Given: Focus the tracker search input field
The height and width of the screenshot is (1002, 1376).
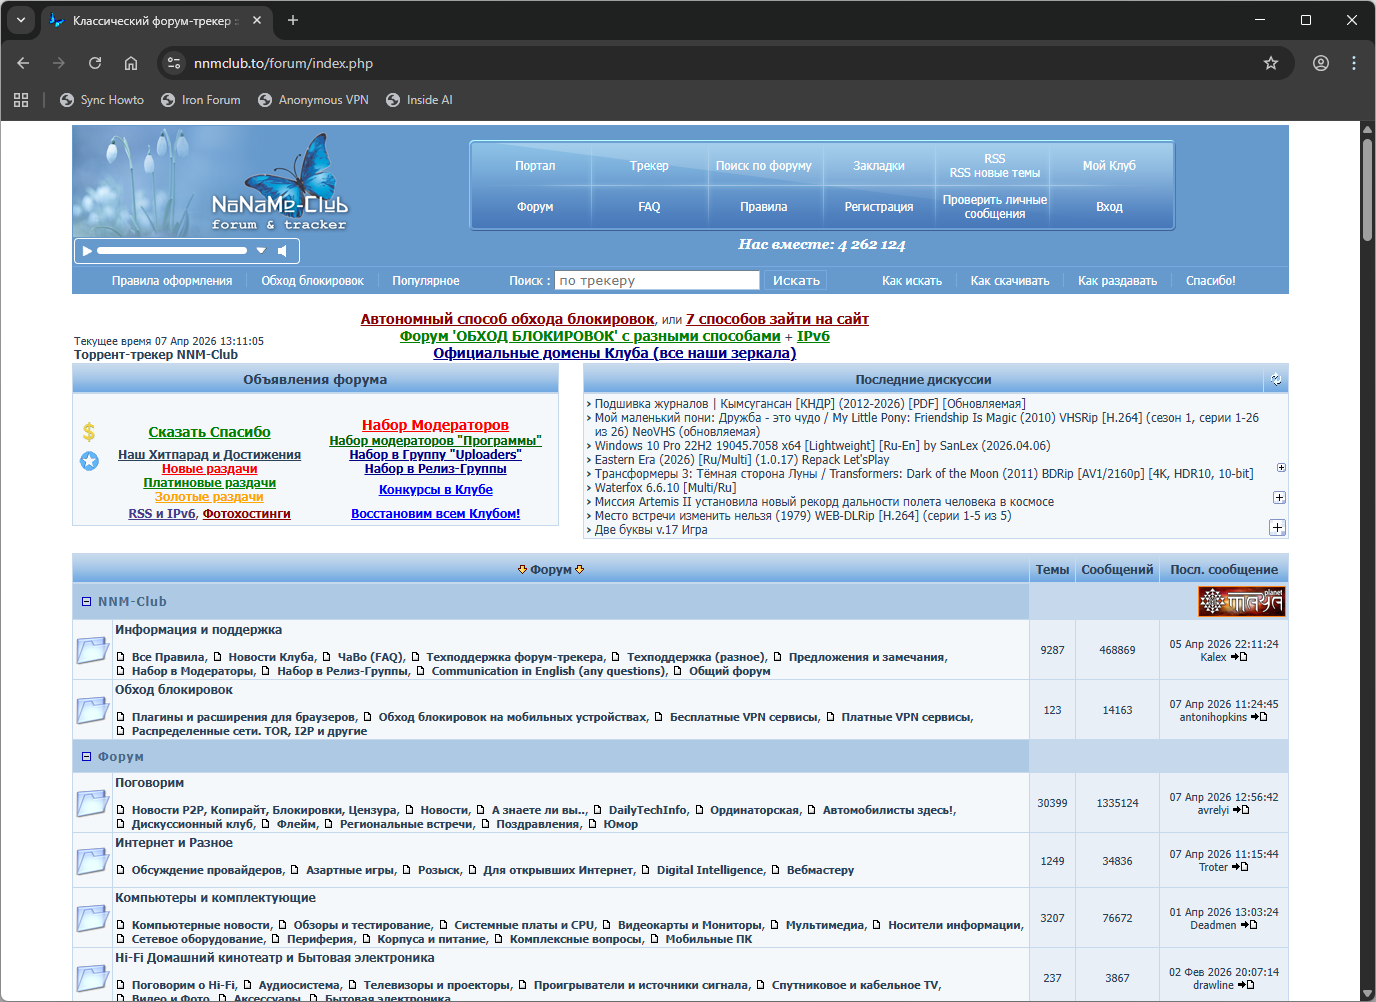Looking at the screenshot, I should pyautogui.click(x=657, y=281).
